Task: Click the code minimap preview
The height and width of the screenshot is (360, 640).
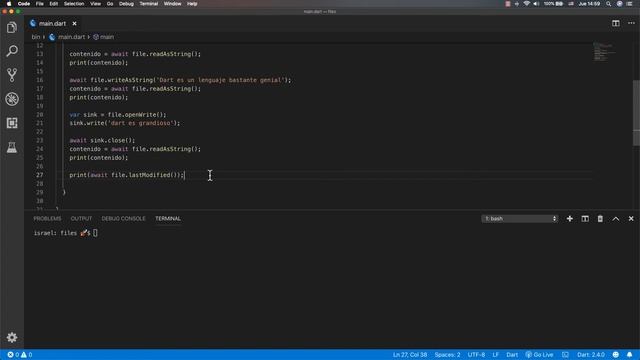Action: tap(604, 51)
